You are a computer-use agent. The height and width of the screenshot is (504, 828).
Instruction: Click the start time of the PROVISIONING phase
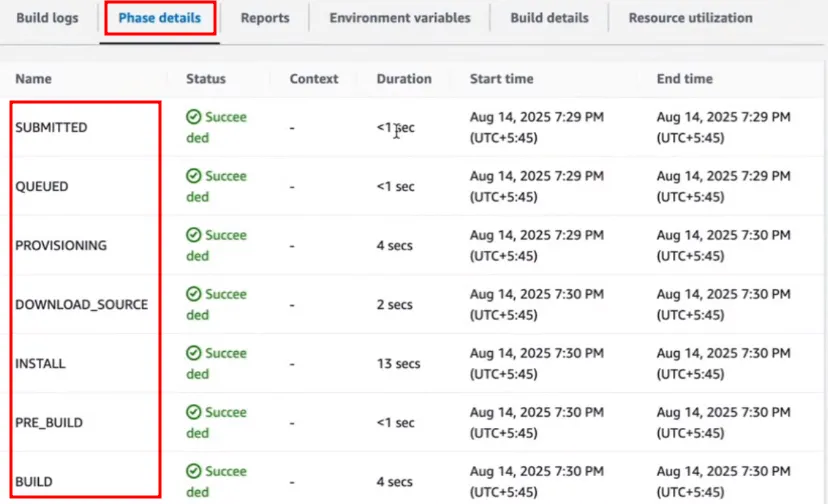point(537,246)
